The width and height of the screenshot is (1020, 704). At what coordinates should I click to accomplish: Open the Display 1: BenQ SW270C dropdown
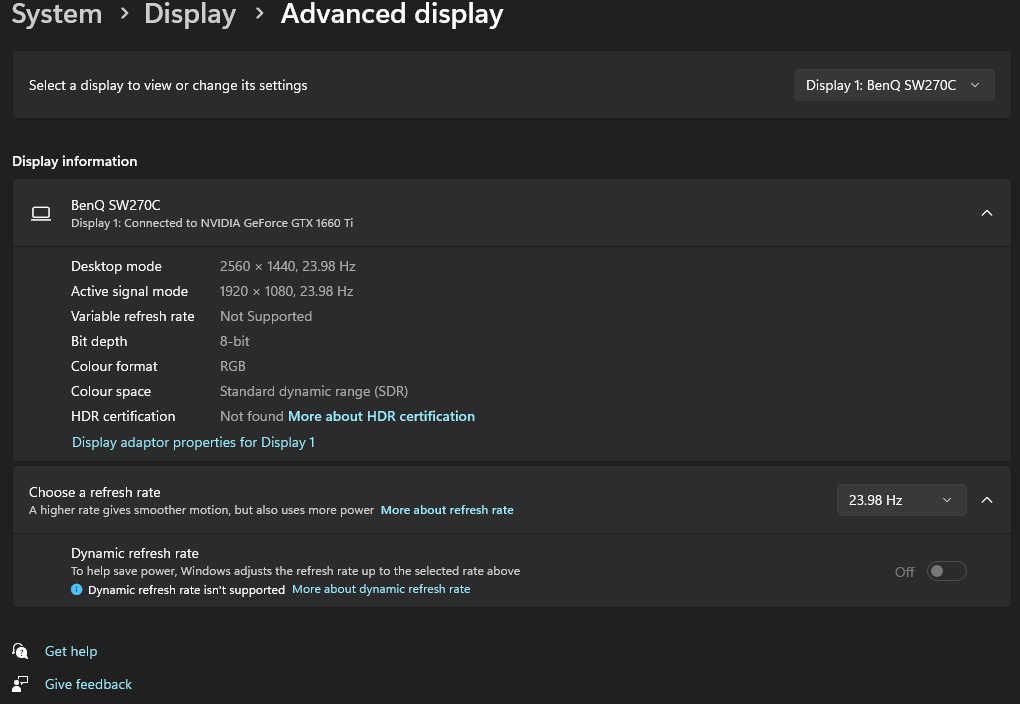click(x=894, y=85)
